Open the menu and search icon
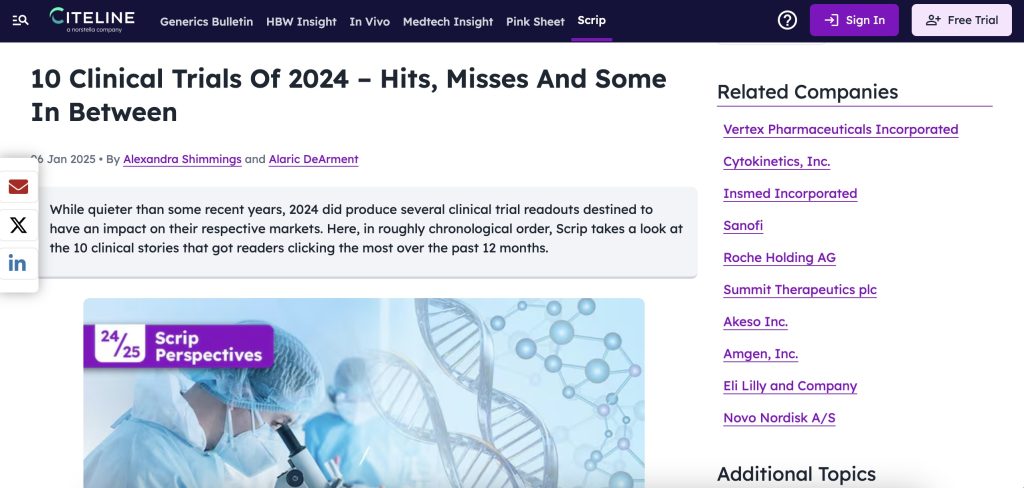Screen dimensions: 1024x488 tap(21, 20)
